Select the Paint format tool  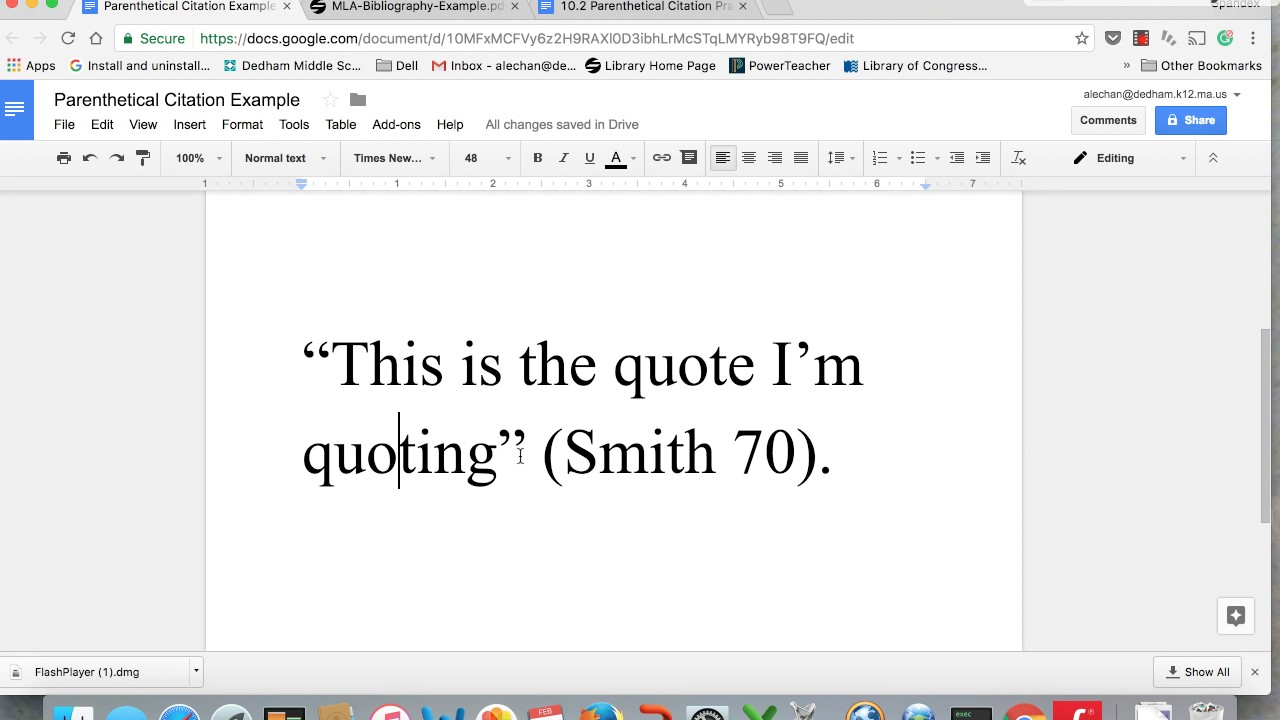tap(143, 158)
